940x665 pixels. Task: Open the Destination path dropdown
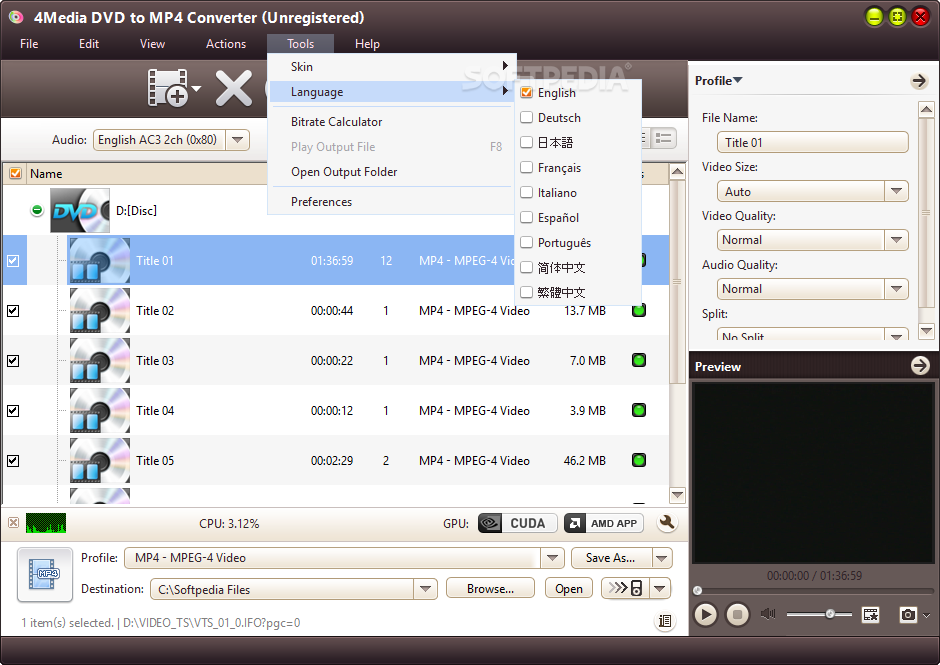(425, 589)
